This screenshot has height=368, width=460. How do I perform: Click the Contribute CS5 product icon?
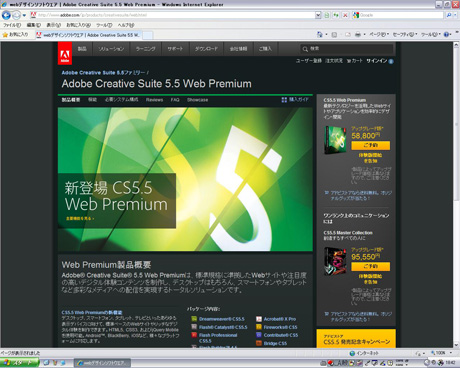coord(259,335)
